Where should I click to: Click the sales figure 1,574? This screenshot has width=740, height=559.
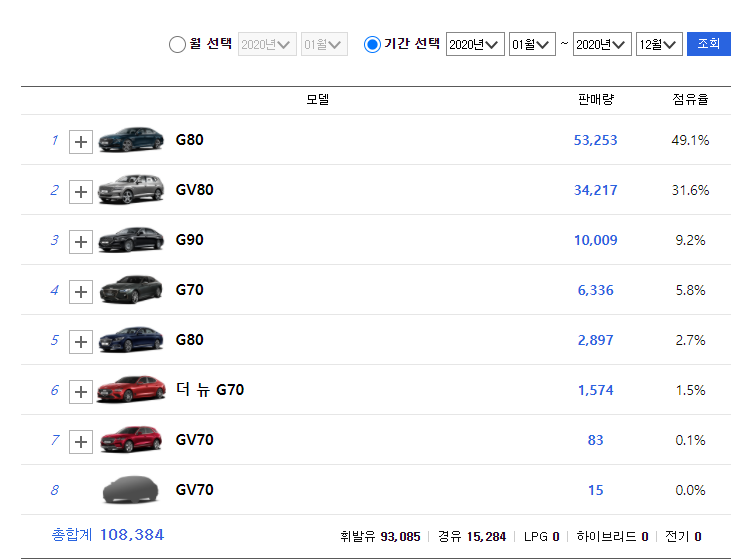[x=595, y=390]
